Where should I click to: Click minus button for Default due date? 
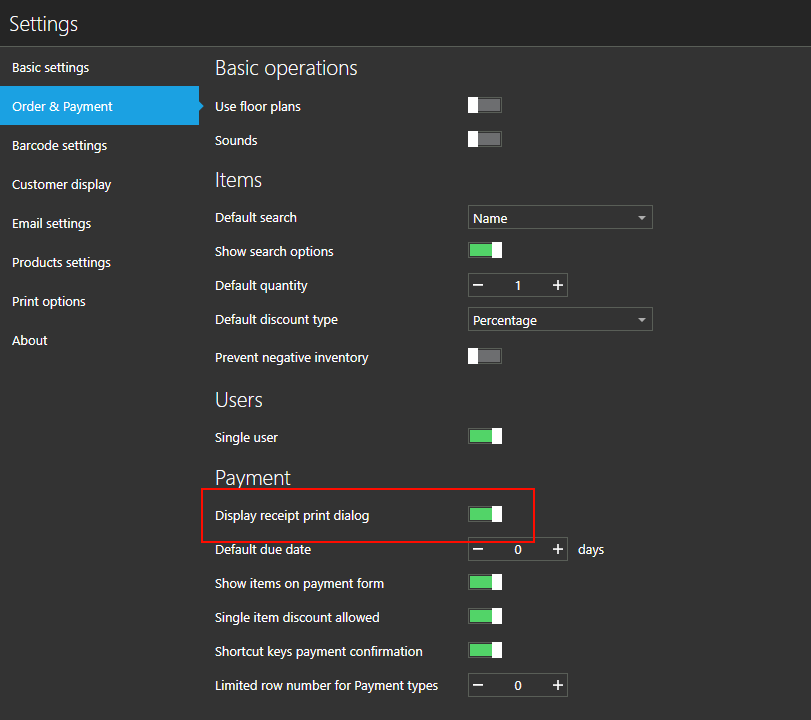(479, 549)
